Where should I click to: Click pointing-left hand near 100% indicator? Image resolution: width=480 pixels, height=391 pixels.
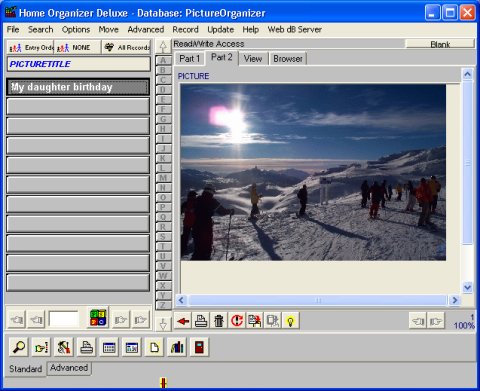coord(418,321)
